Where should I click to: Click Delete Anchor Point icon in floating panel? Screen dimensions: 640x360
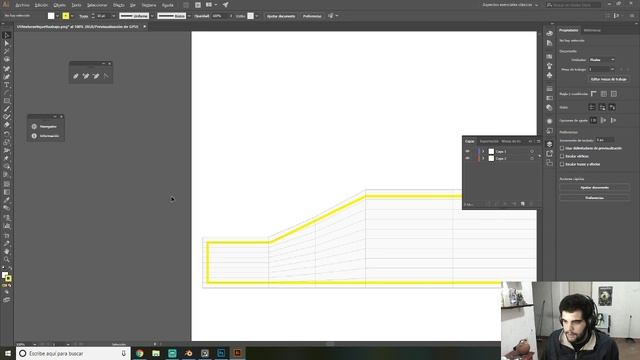tap(96, 76)
